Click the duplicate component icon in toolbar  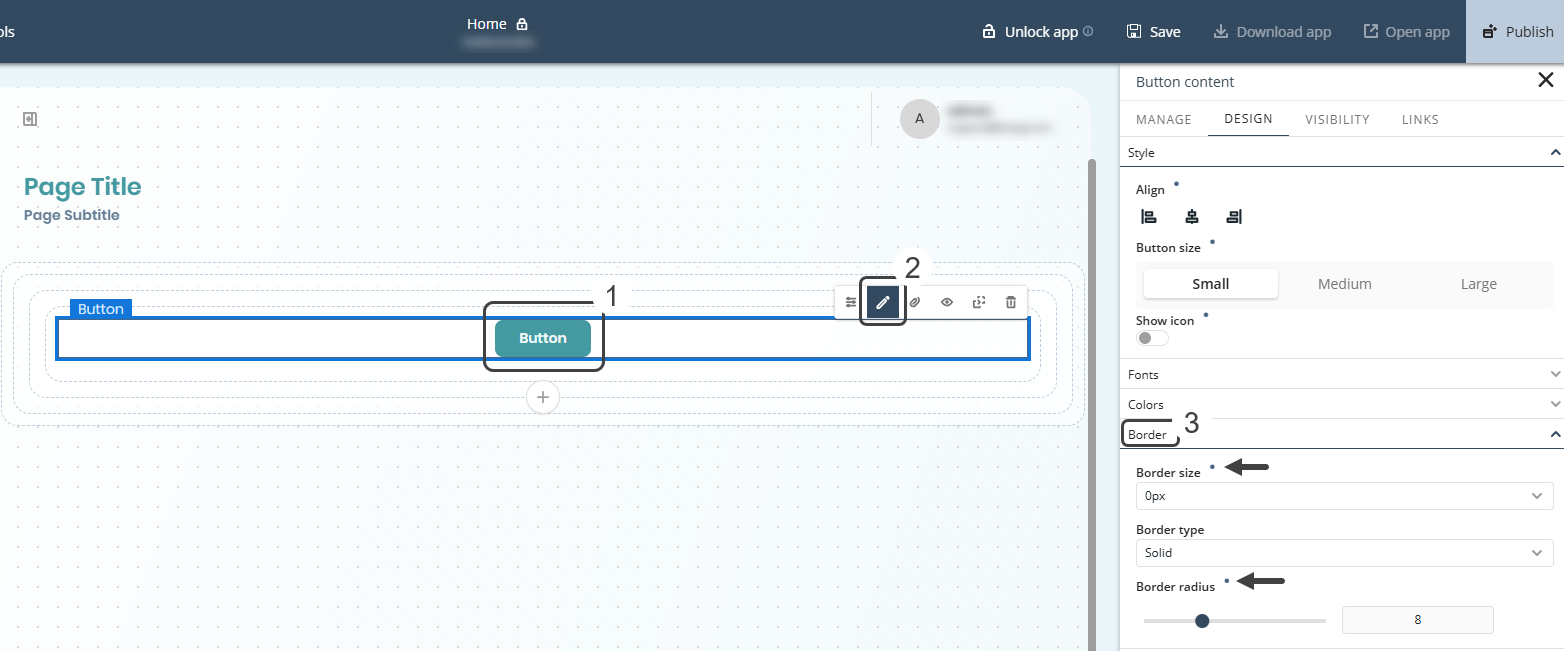[x=979, y=302]
